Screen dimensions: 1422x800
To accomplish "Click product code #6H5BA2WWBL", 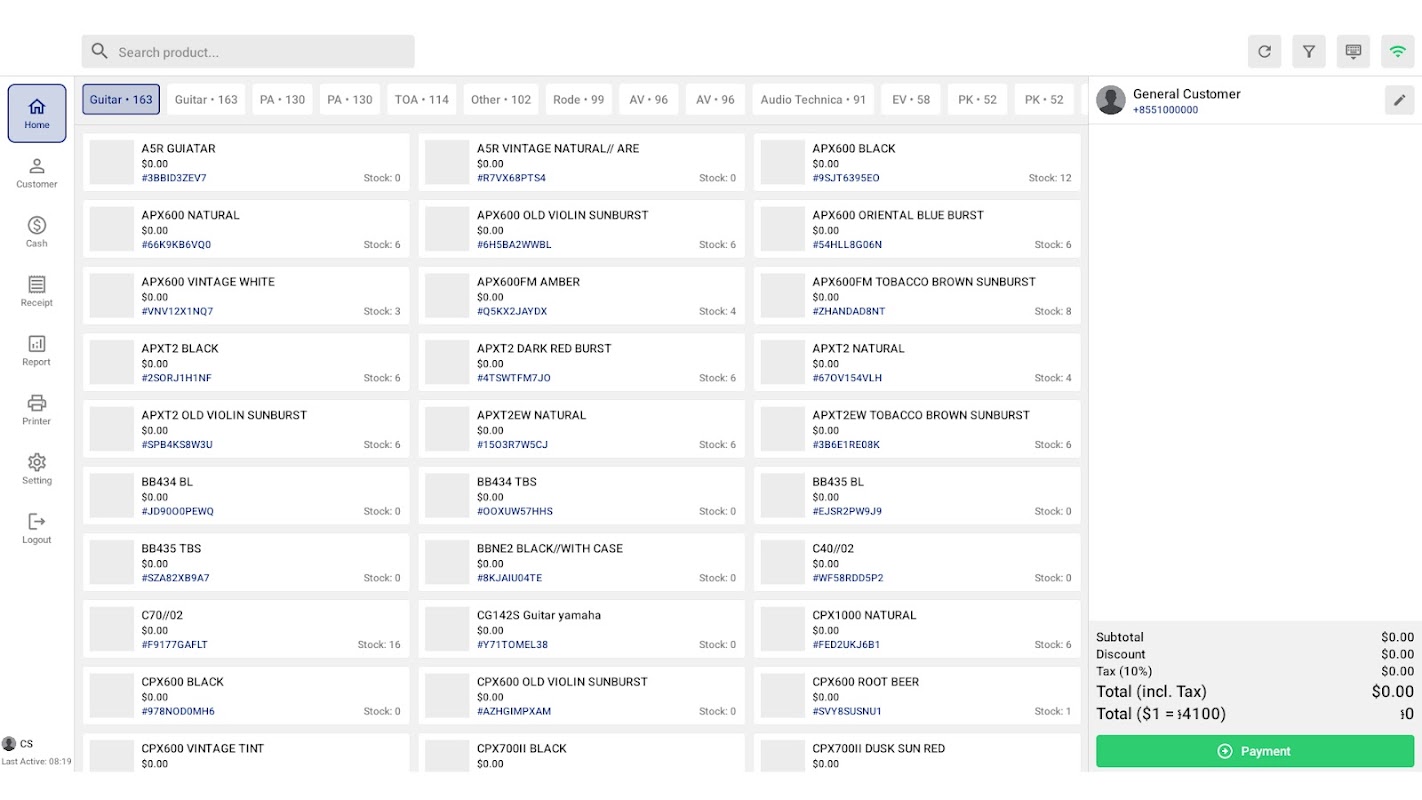I will (514, 245).
